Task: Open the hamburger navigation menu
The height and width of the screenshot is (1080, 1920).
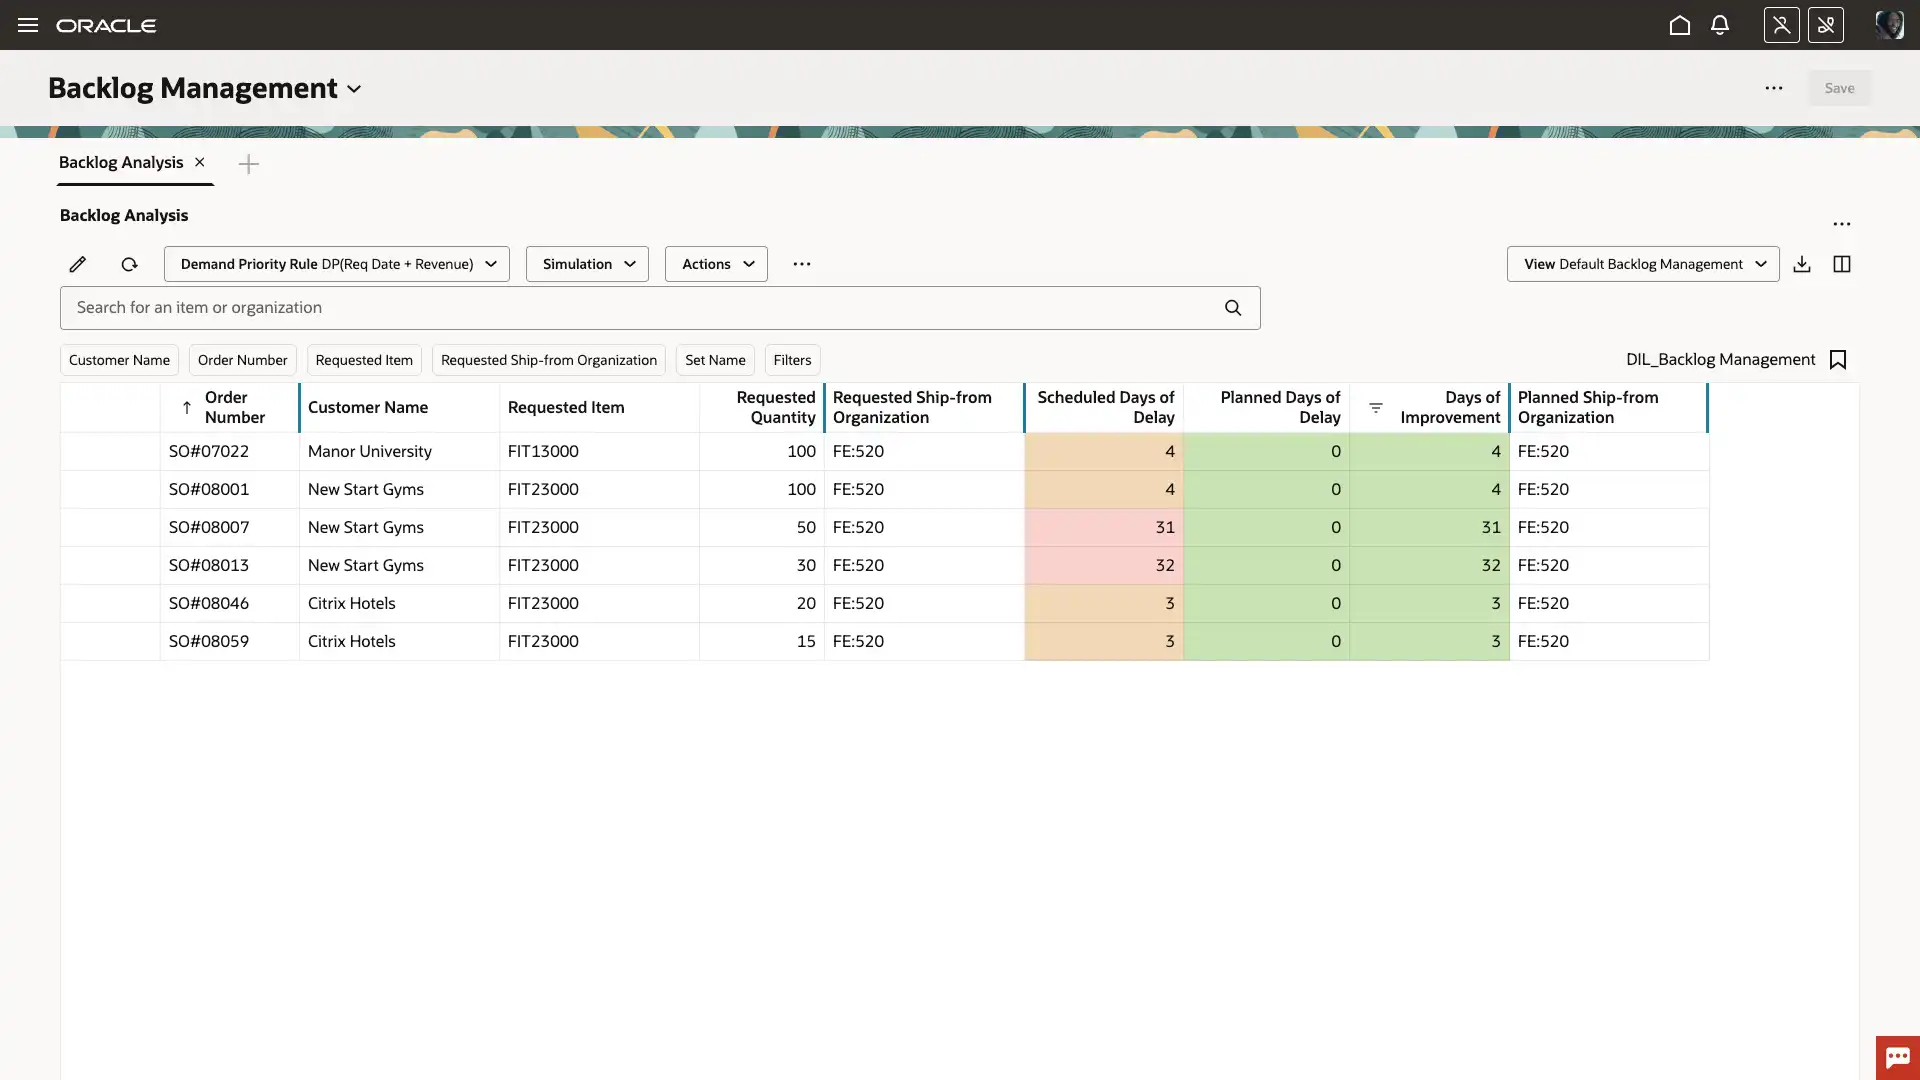Action: [28, 25]
